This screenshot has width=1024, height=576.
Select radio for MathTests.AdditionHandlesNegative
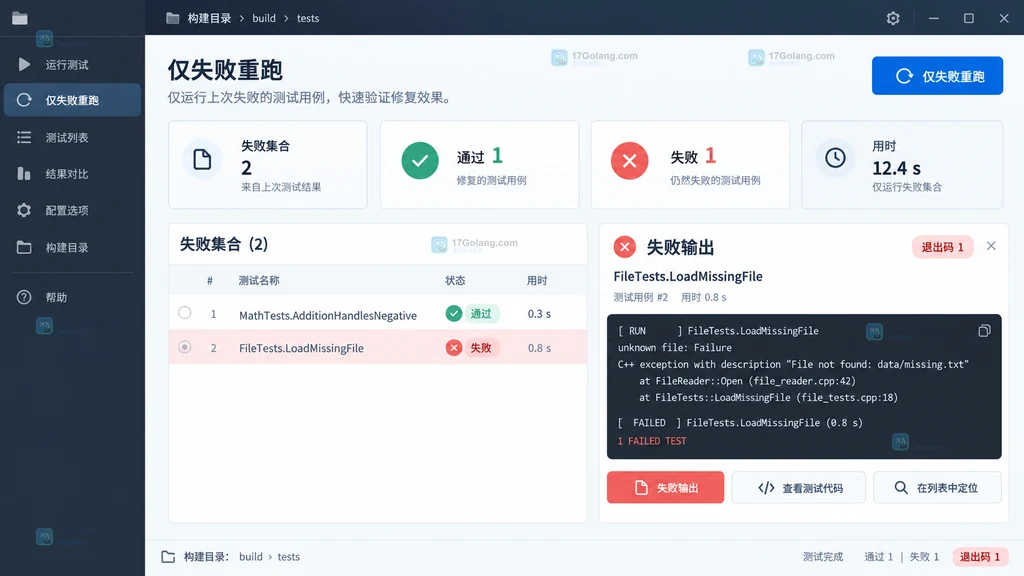click(x=185, y=313)
